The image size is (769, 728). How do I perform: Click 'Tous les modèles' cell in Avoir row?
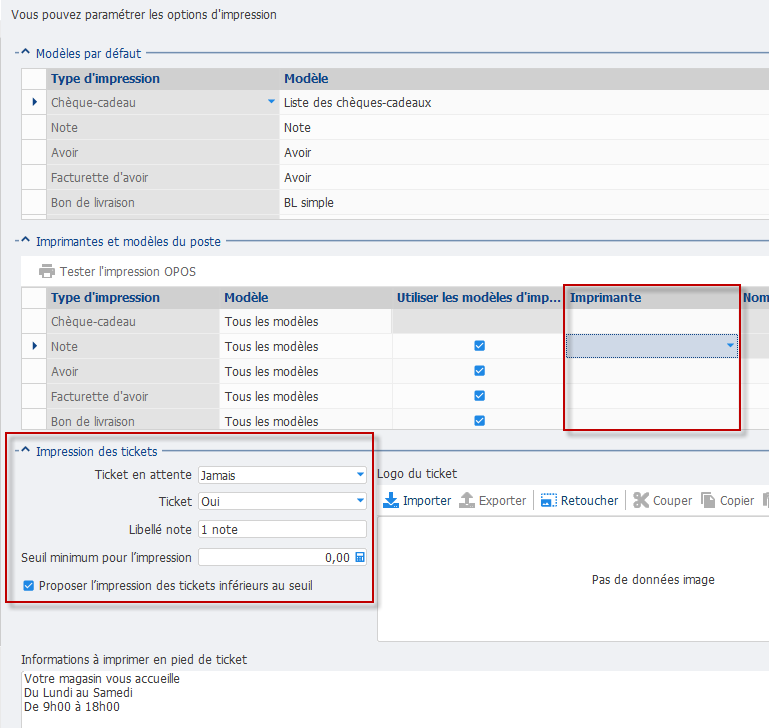pyautogui.click(x=306, y=371)
